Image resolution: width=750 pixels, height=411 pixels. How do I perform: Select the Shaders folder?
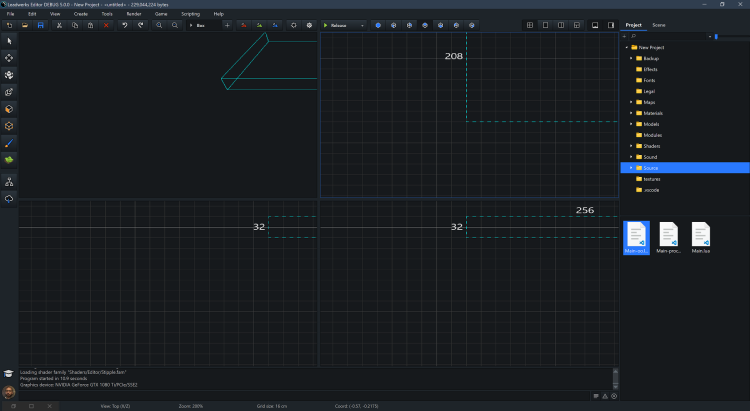click(651, 146)
